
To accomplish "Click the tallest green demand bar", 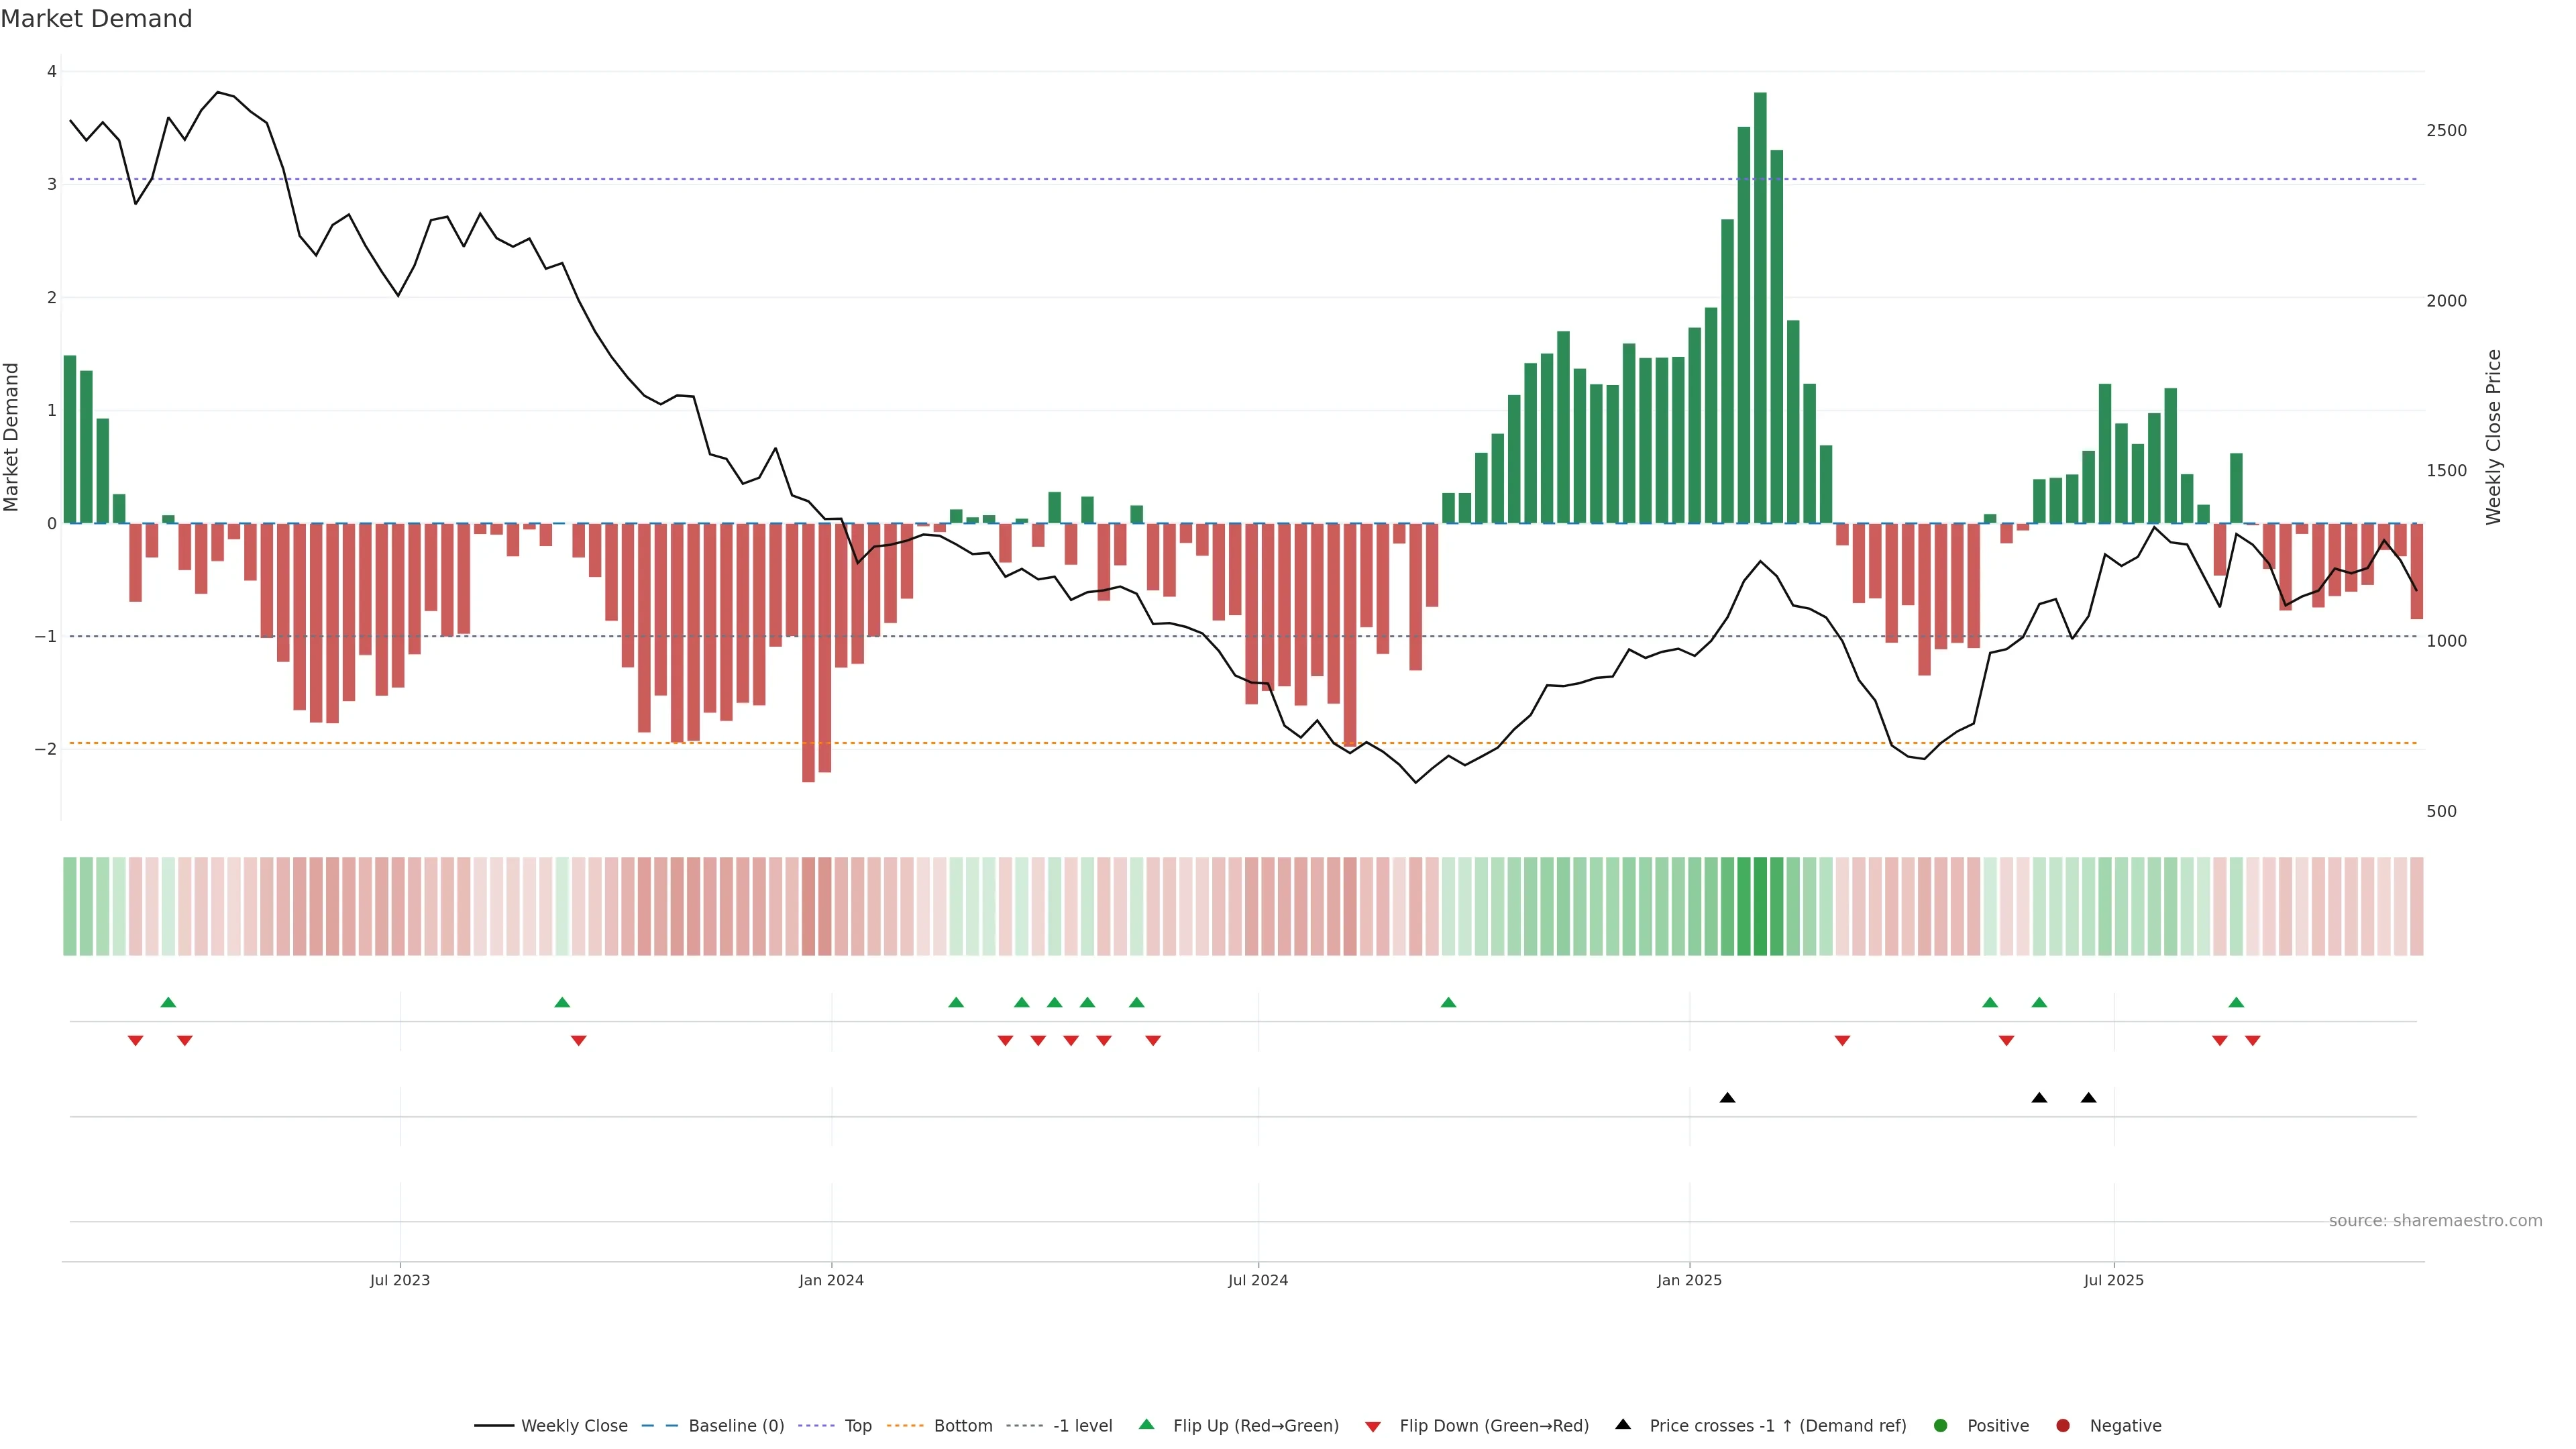I will click(x=1760, y=300).
